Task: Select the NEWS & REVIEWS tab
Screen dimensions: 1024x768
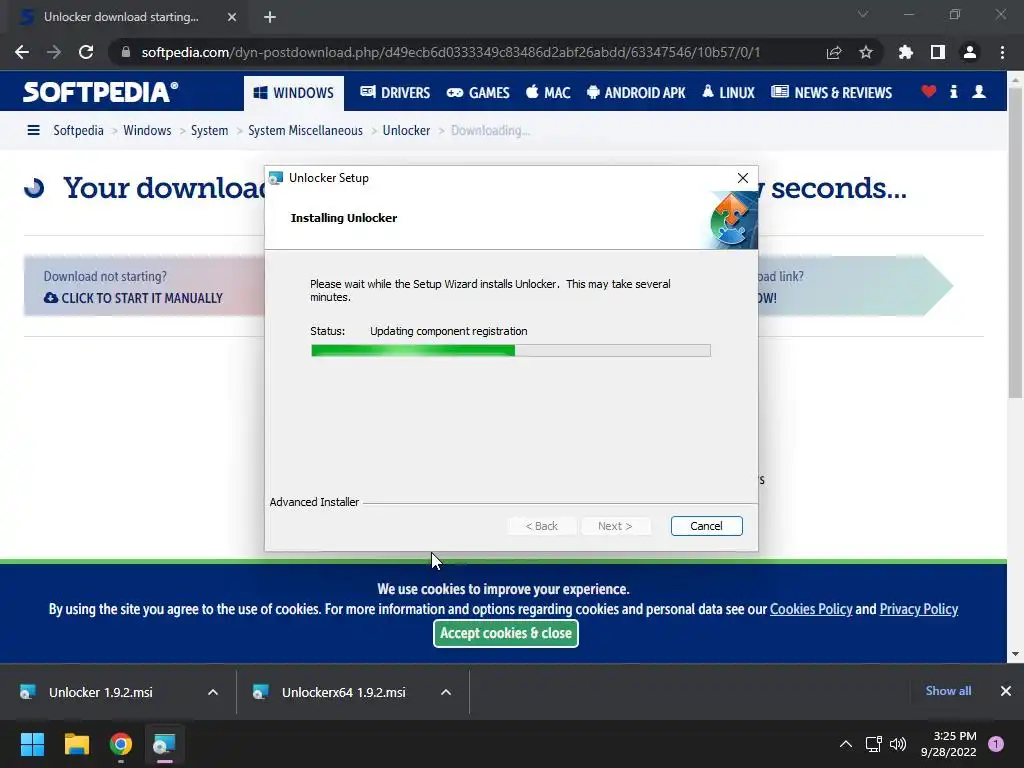Action: [x=831, y=93]
